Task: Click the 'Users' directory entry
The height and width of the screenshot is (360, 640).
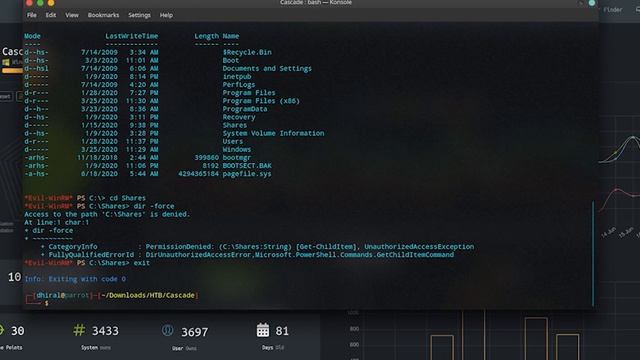Action: 233,142
